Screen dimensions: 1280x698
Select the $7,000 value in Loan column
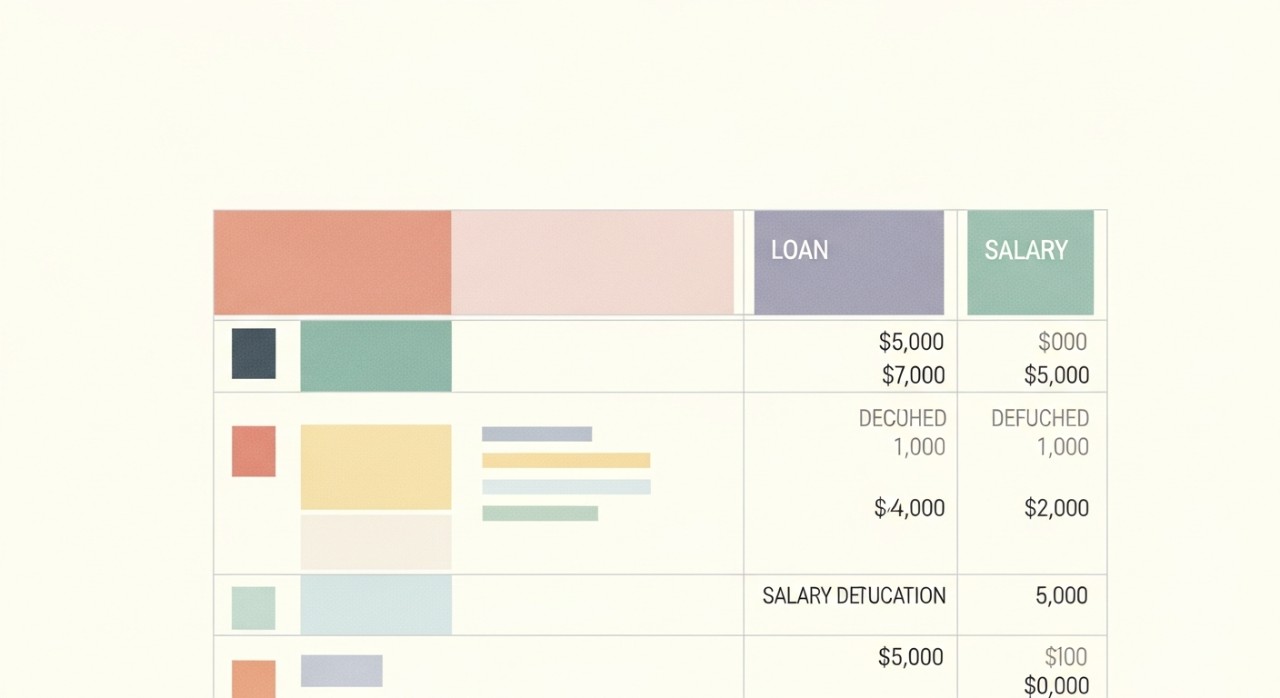pyautogui.click(x=913, y=375)
